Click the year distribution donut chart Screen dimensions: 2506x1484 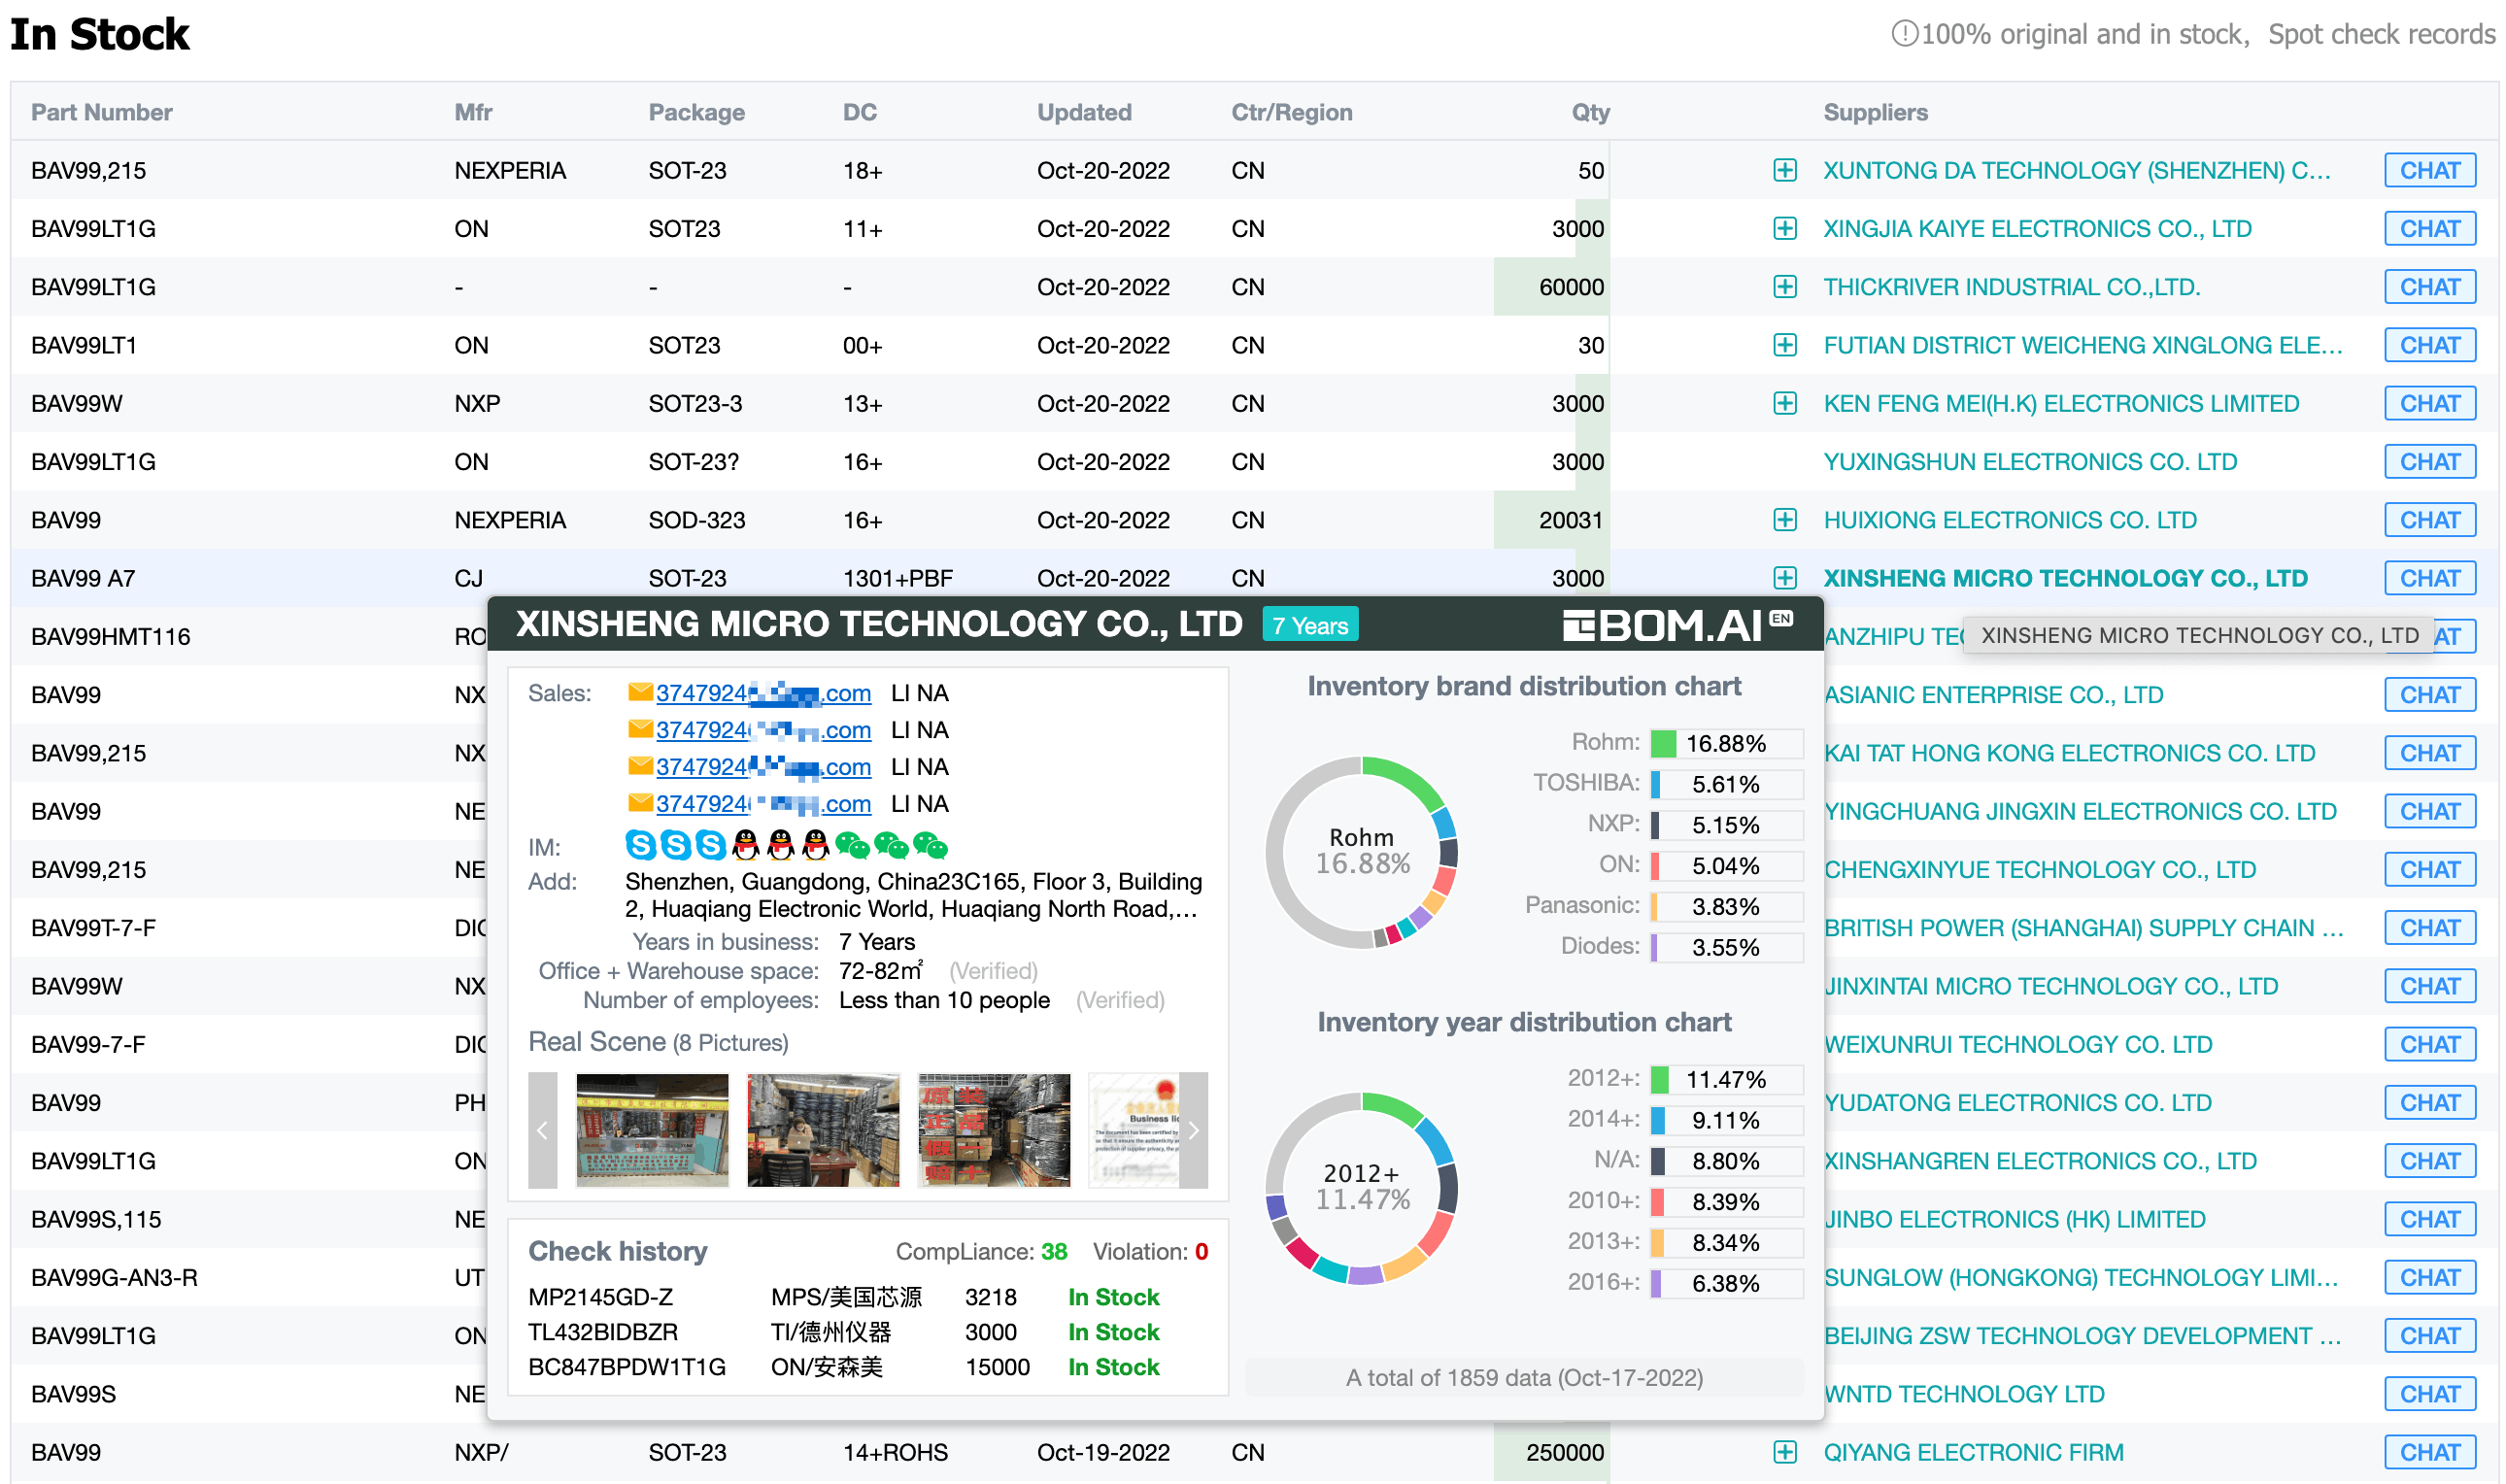[x=1362, y=1188]
